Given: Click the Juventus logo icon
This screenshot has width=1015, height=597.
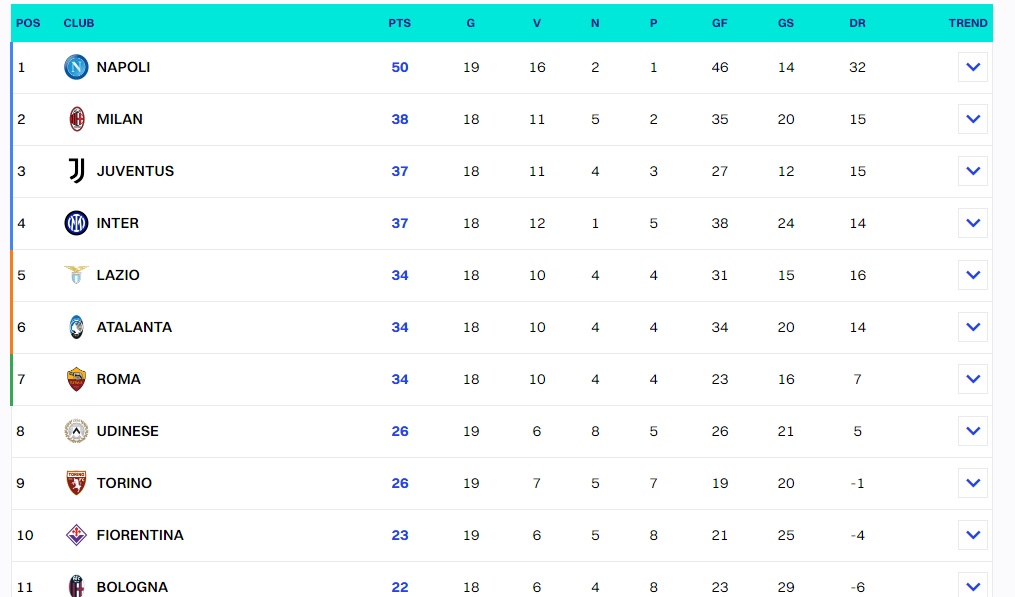Looking at the screenshot, I should (76, 171).
